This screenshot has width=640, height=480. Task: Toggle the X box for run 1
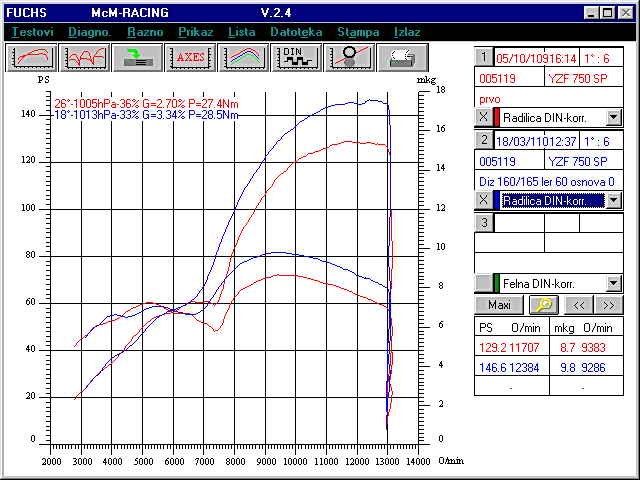483,116
